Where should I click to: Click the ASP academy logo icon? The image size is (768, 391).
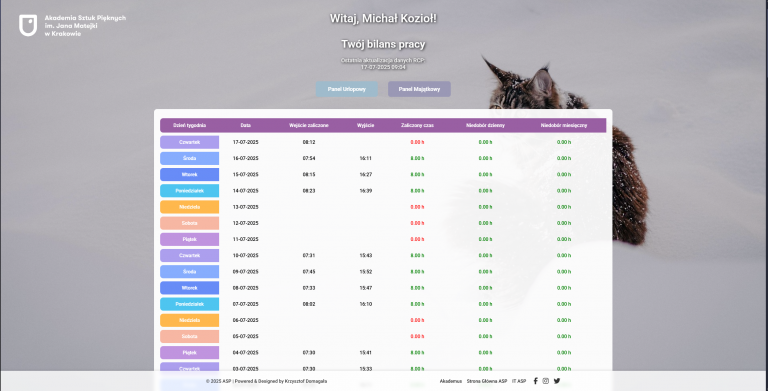coord(28,25)
